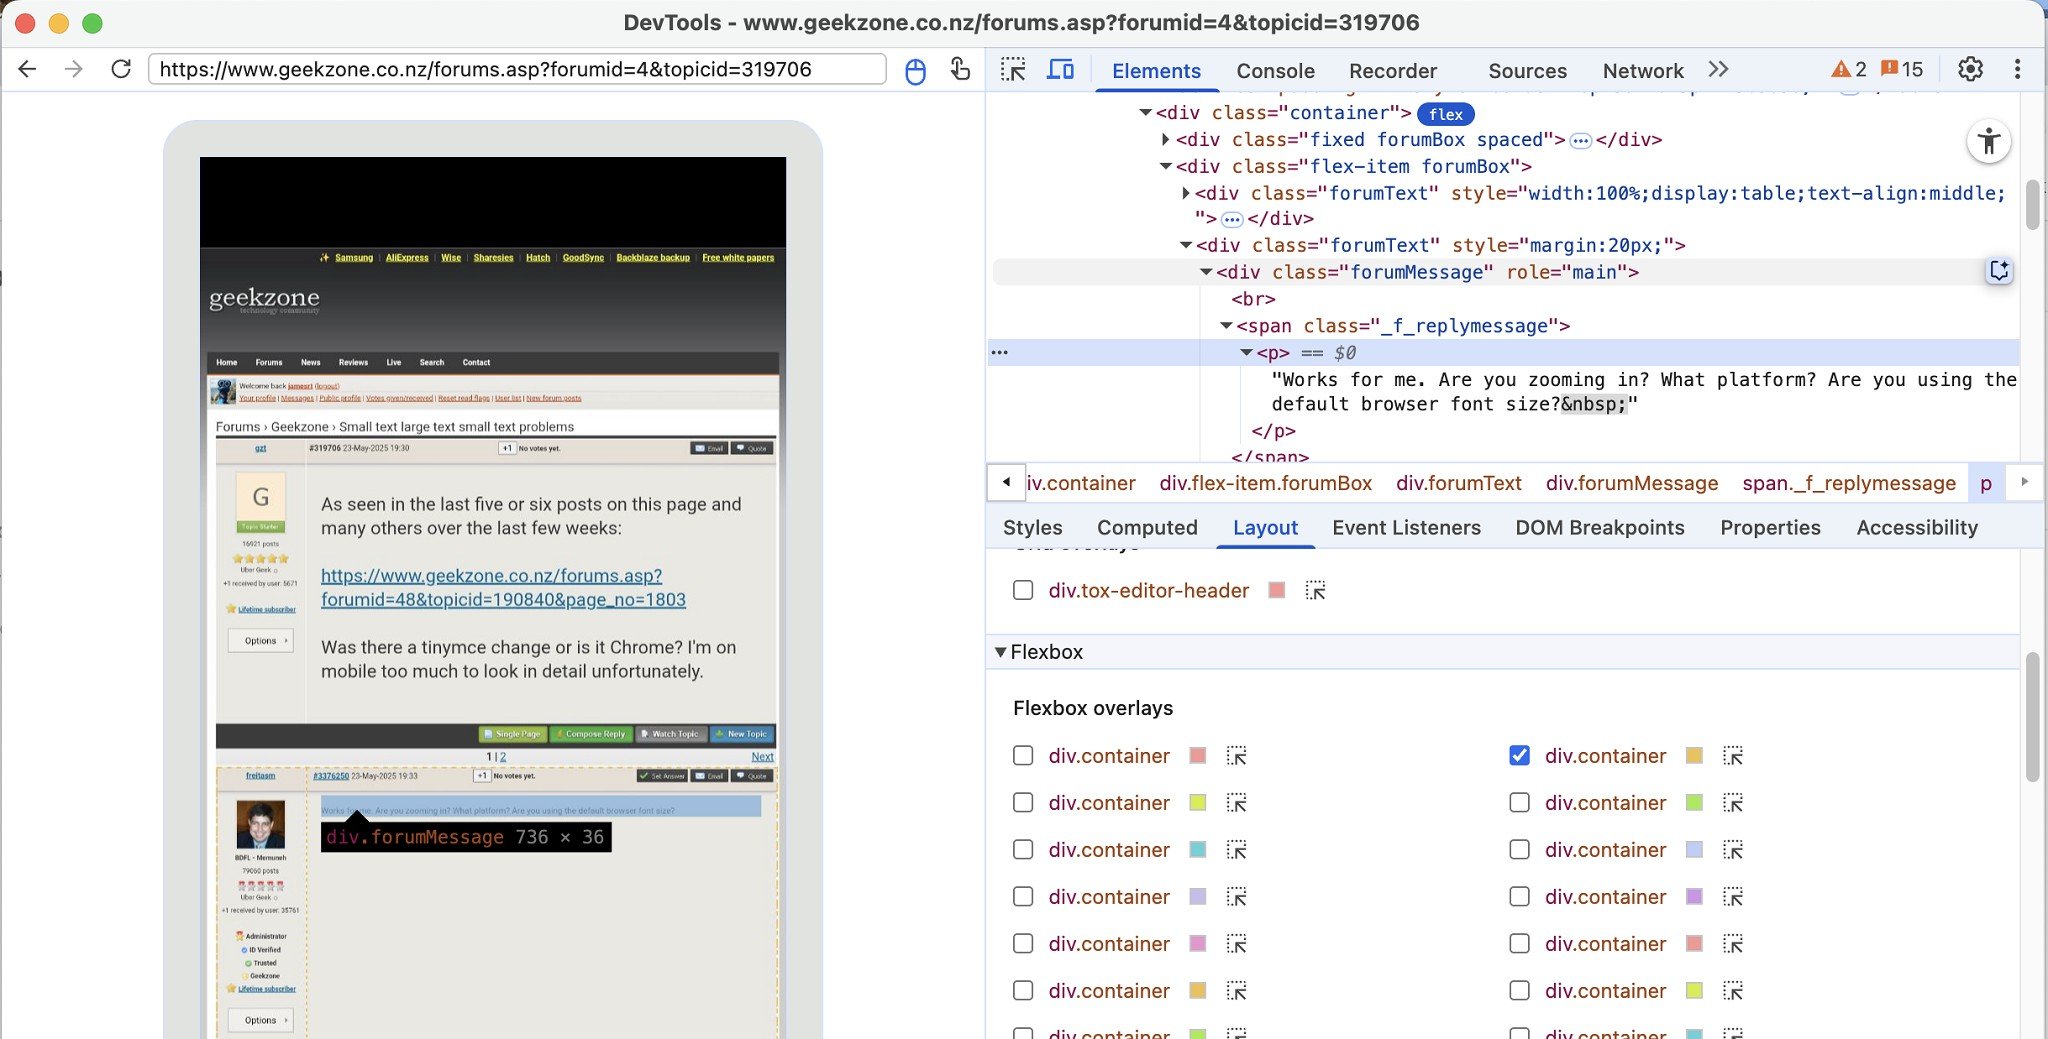
Task: Click the three-dot actions beside the selected p node
Action: coord(999,352)
